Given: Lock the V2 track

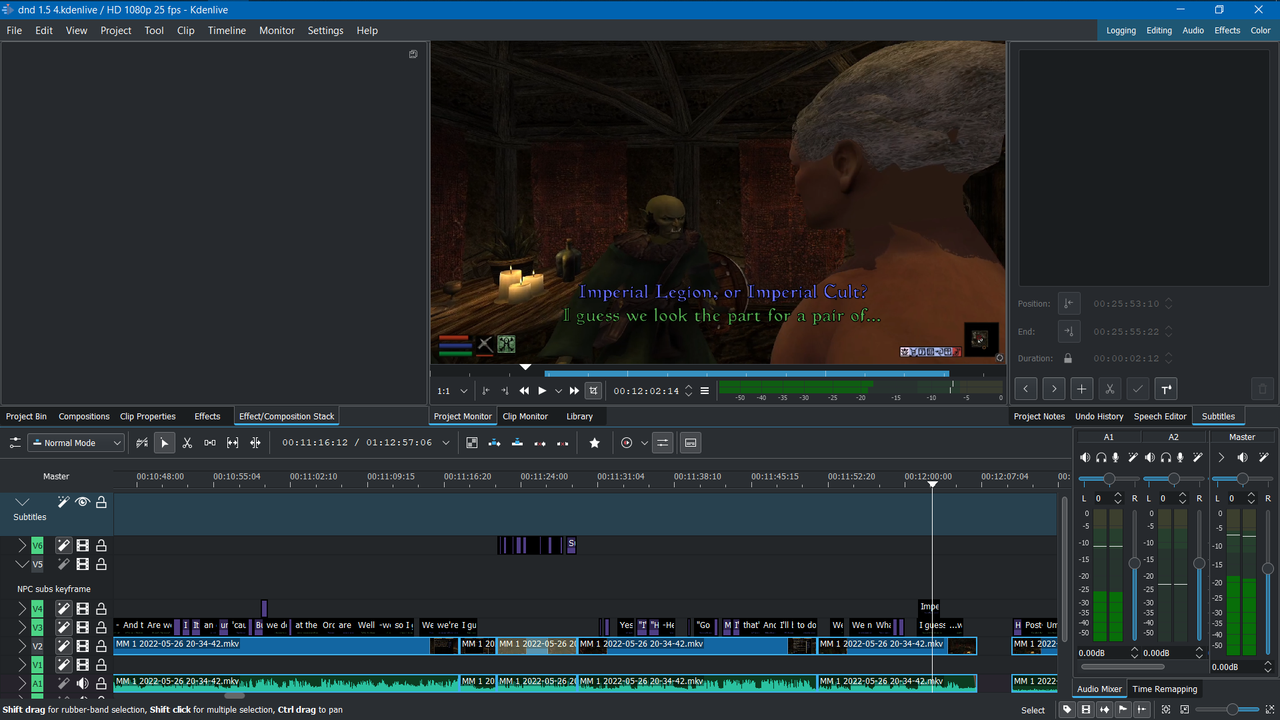Looking at the screenshot, I should point(101,646).
